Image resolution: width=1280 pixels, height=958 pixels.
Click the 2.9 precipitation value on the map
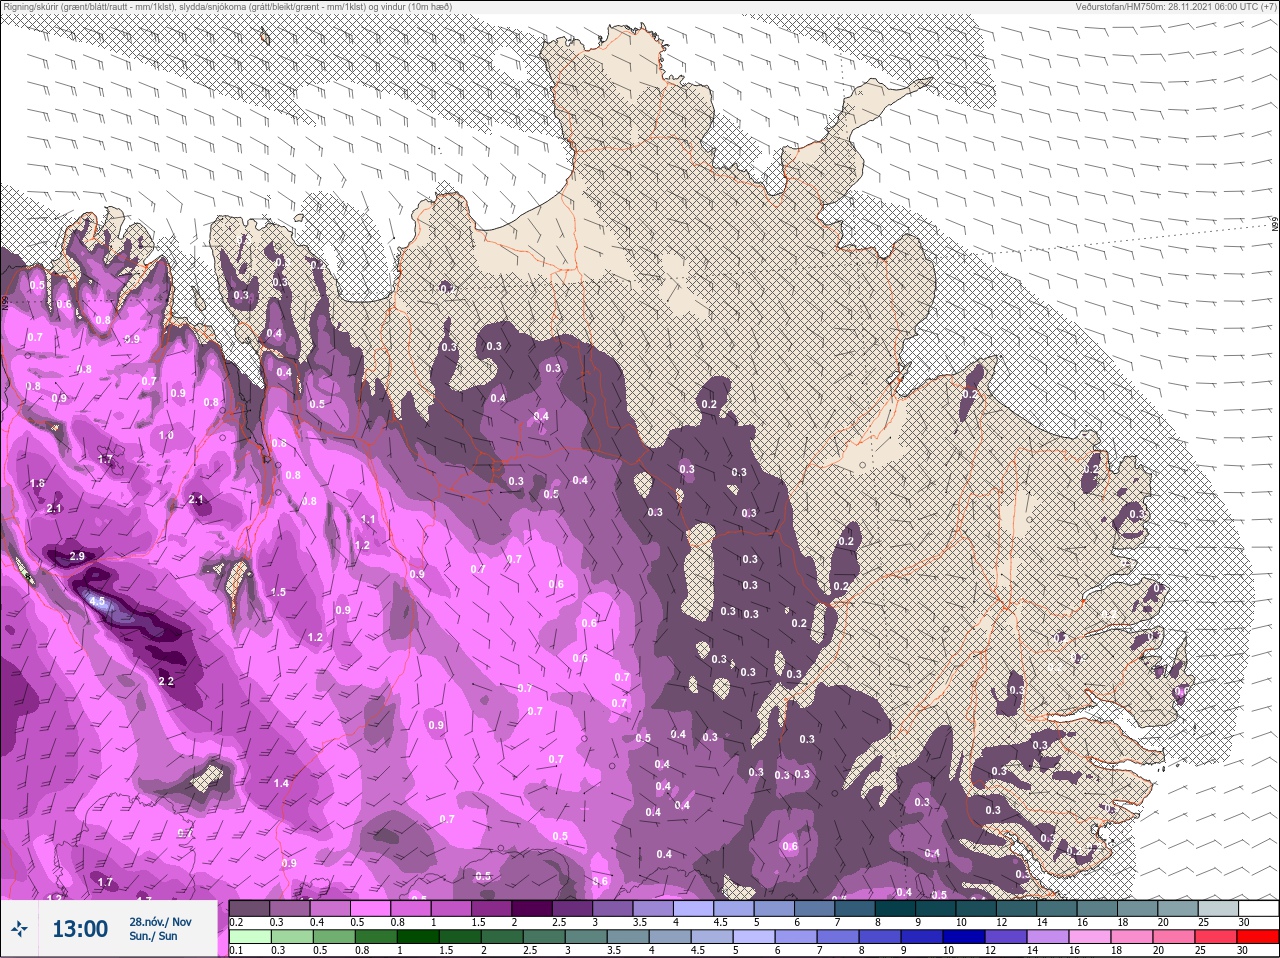[x=77, y=556]
